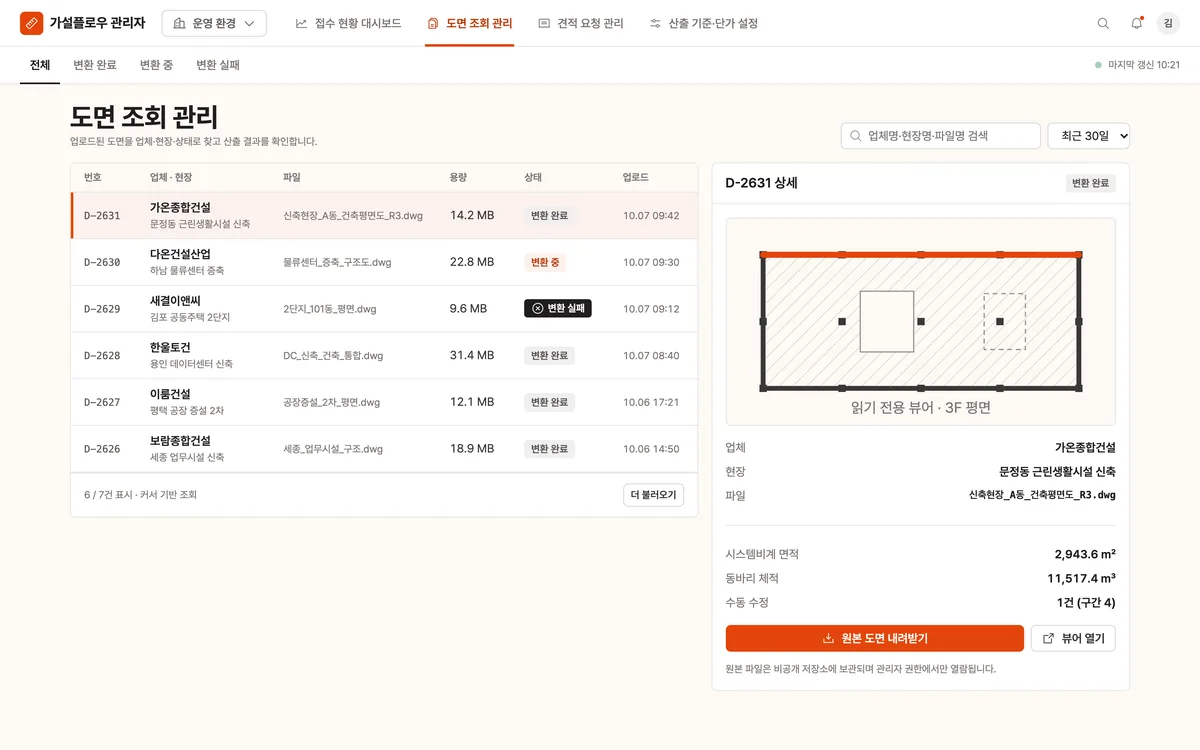Open the 김 user avatar menu
Image resolution: width=1200 pixels, height=750 pixels.
click(x=1168, y=23)
